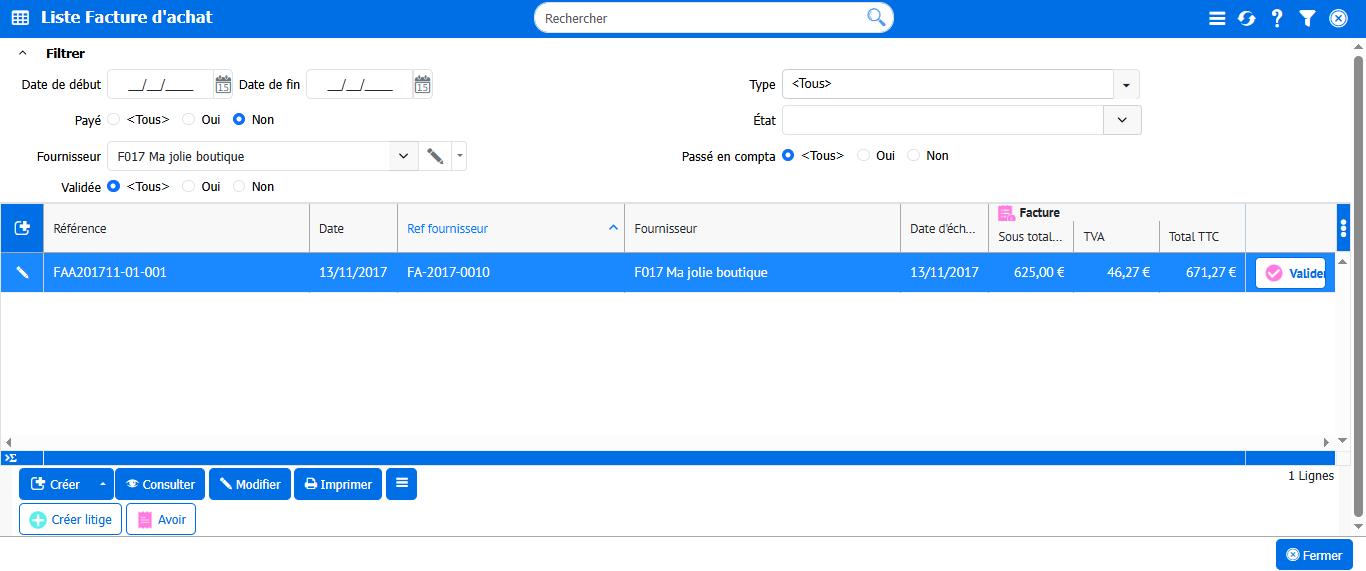Open the help question mark icon
Image resolution: width=1366 pixels, height=571 pixels.
coord(1277,18)
